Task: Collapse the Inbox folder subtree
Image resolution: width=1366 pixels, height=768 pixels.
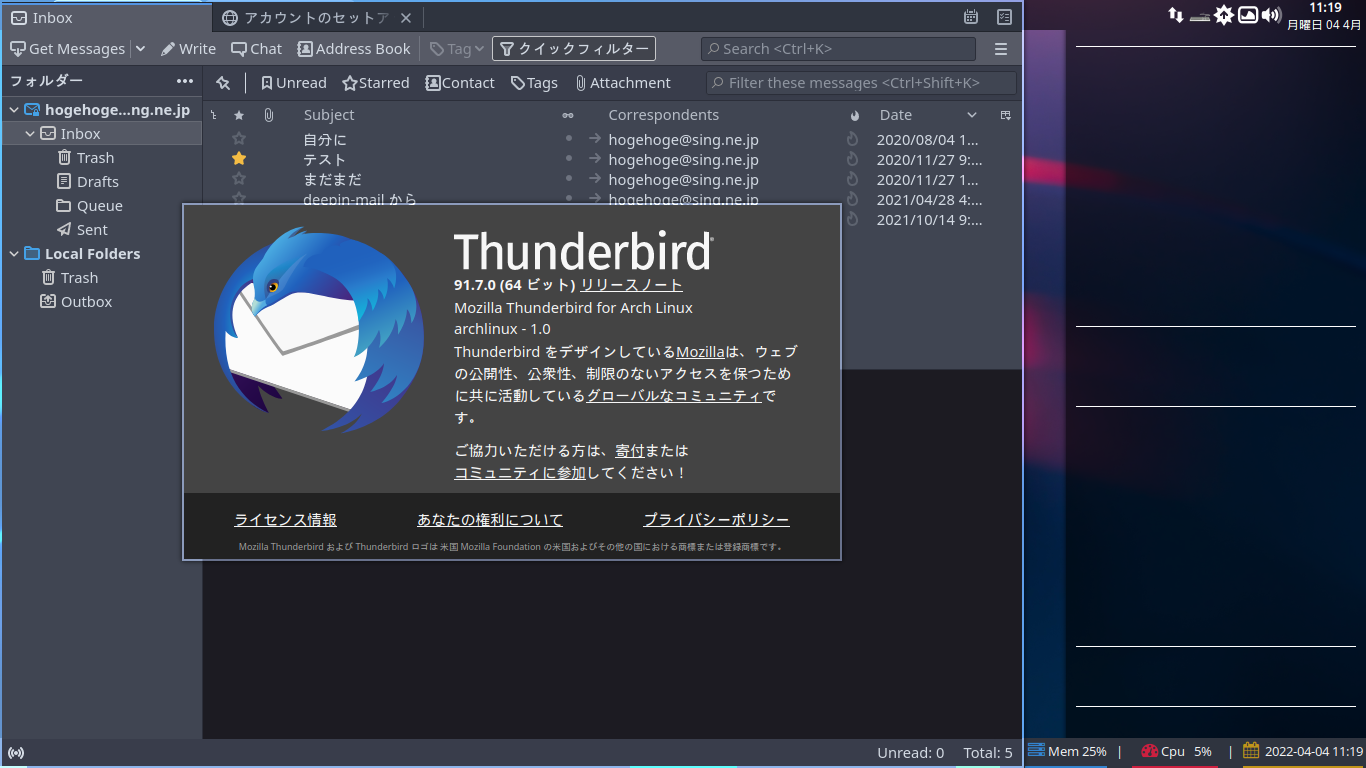Action: click(30, 134)
